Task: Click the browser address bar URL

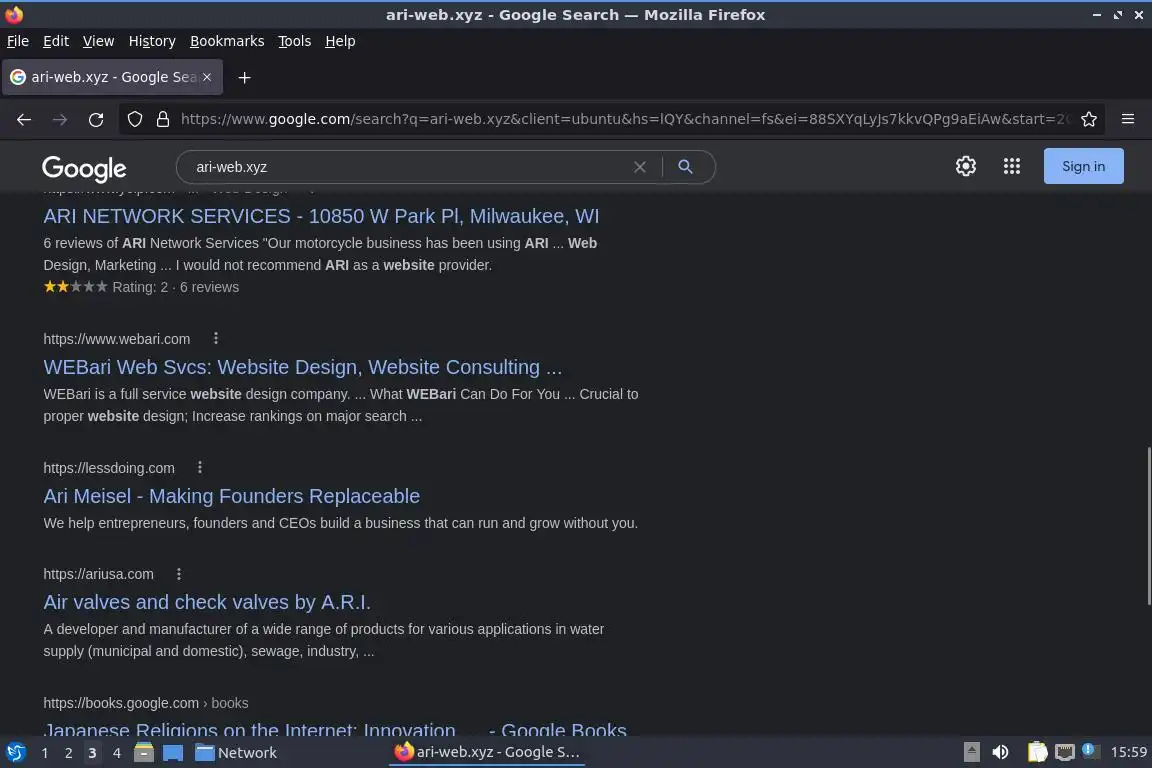Action: coord(624,119)
